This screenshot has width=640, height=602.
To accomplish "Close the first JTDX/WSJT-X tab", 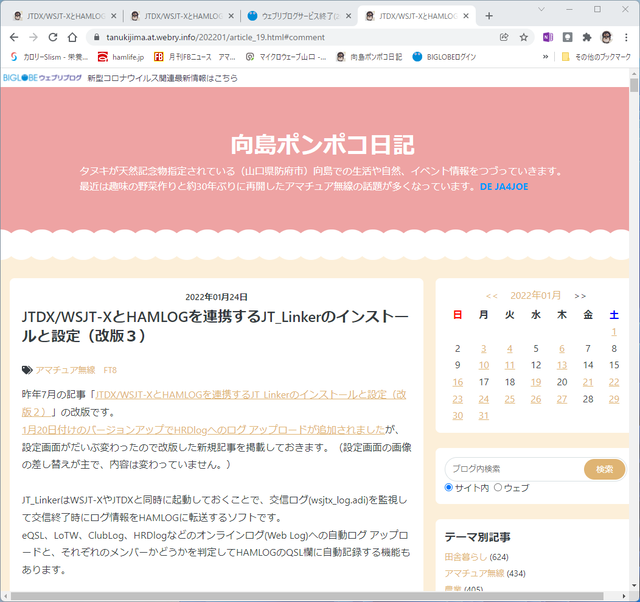I will tap(113, 16).
